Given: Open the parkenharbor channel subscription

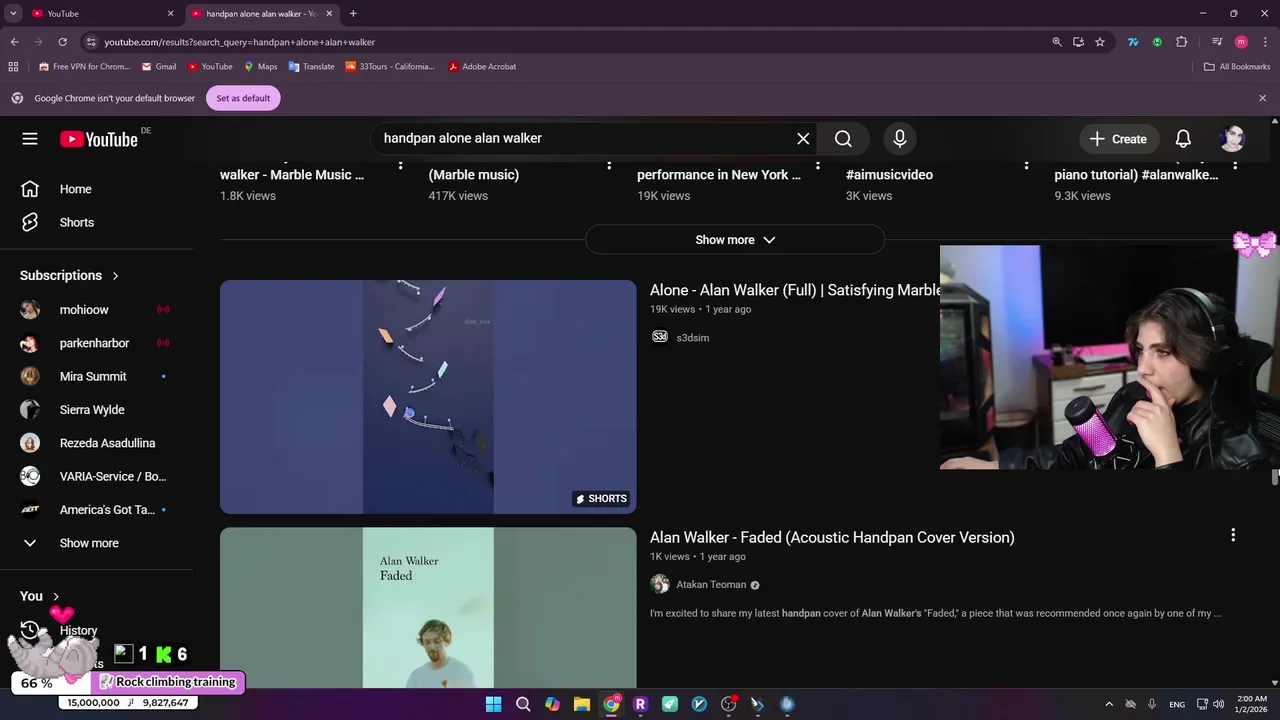Looking at the screenshot, I should [x=96, y=343].
